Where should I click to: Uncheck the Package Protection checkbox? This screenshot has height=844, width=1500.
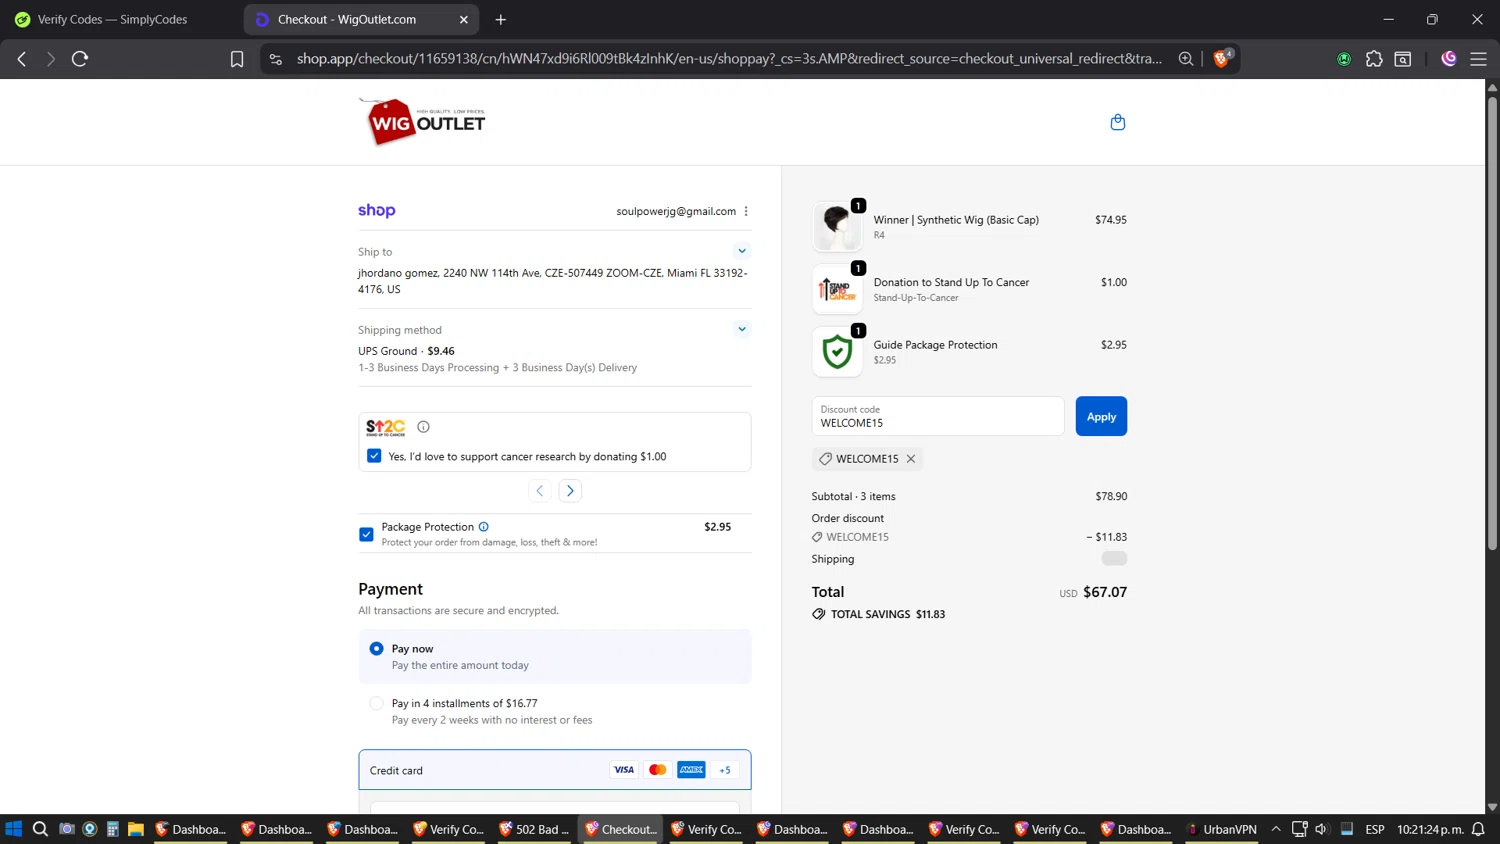366,534
